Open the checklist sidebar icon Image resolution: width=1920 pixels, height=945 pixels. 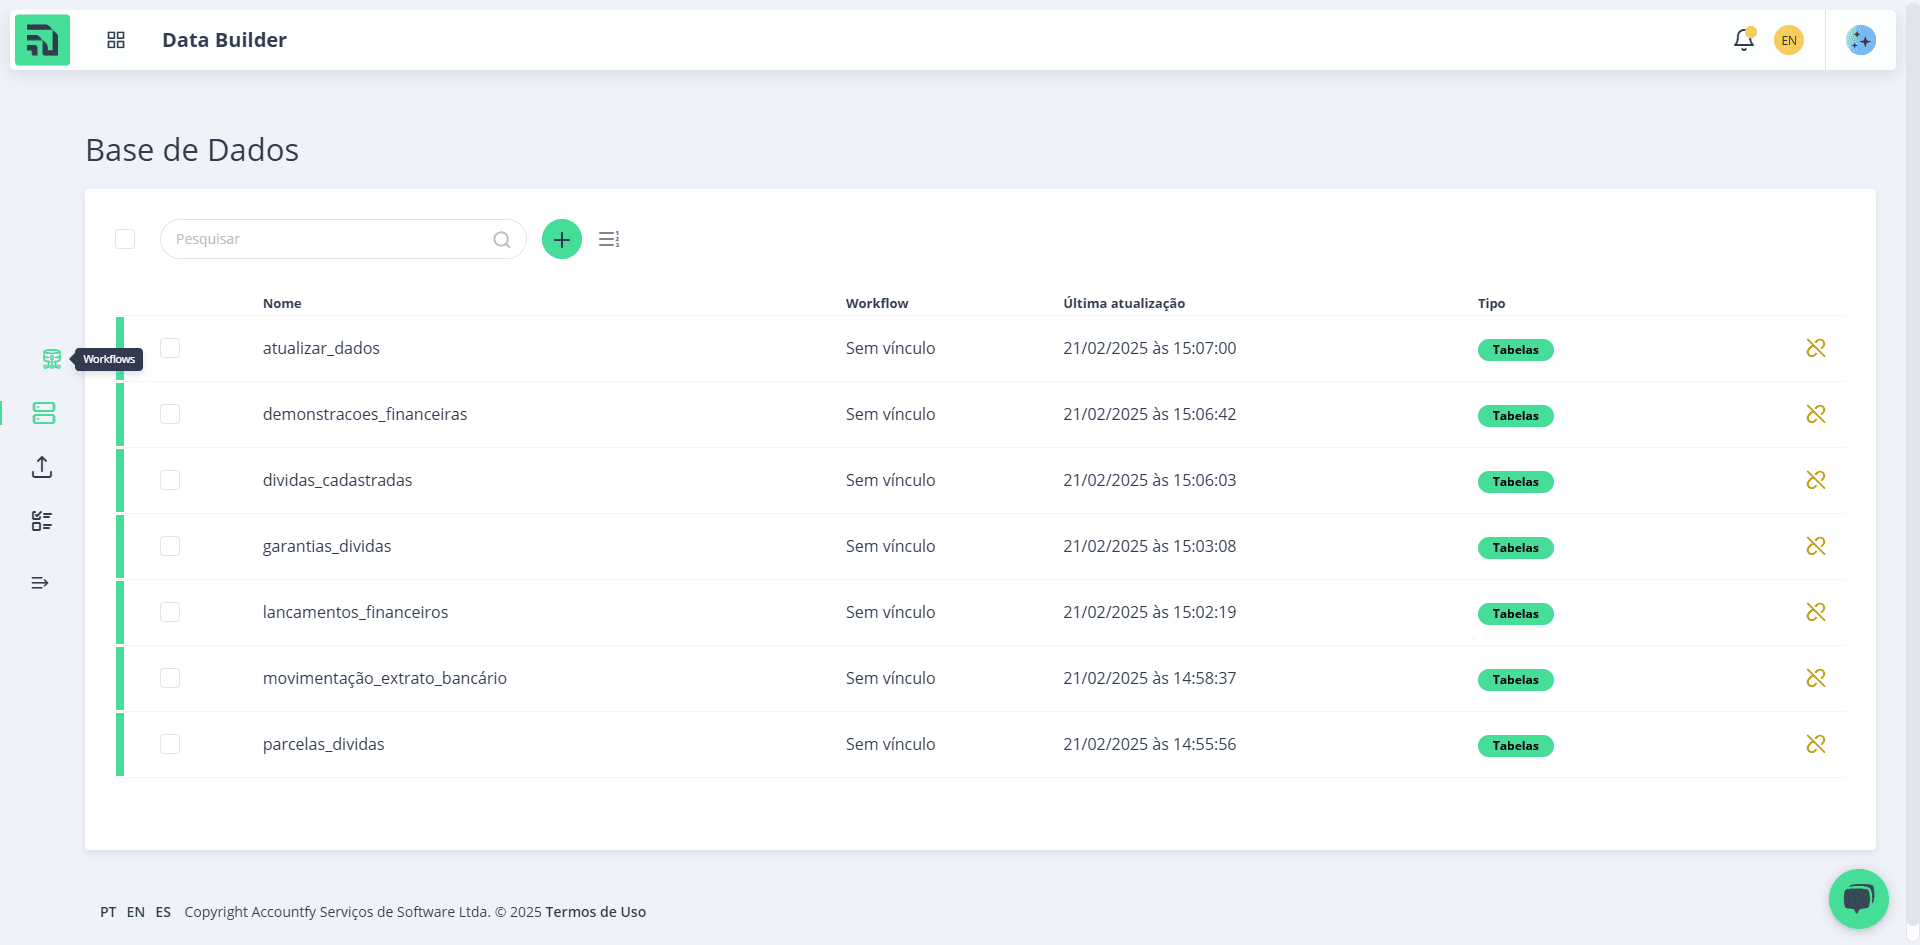point(42,521)
